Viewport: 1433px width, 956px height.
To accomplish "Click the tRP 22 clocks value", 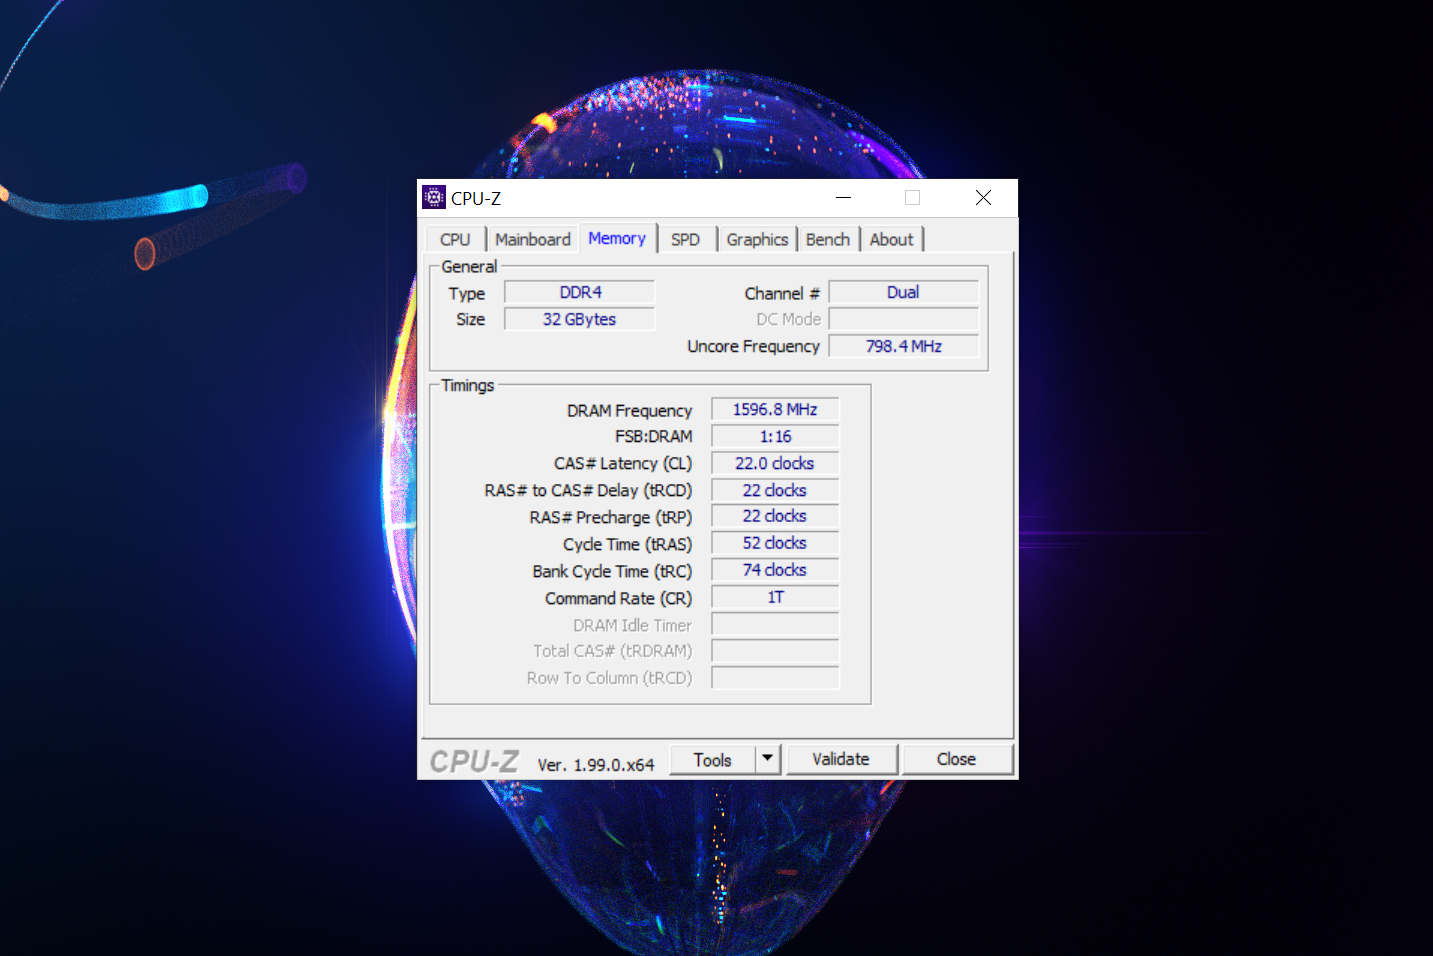I will click(775, 516).
